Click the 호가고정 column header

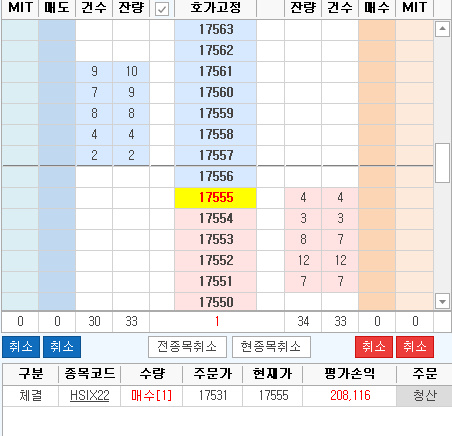point(215,8)
